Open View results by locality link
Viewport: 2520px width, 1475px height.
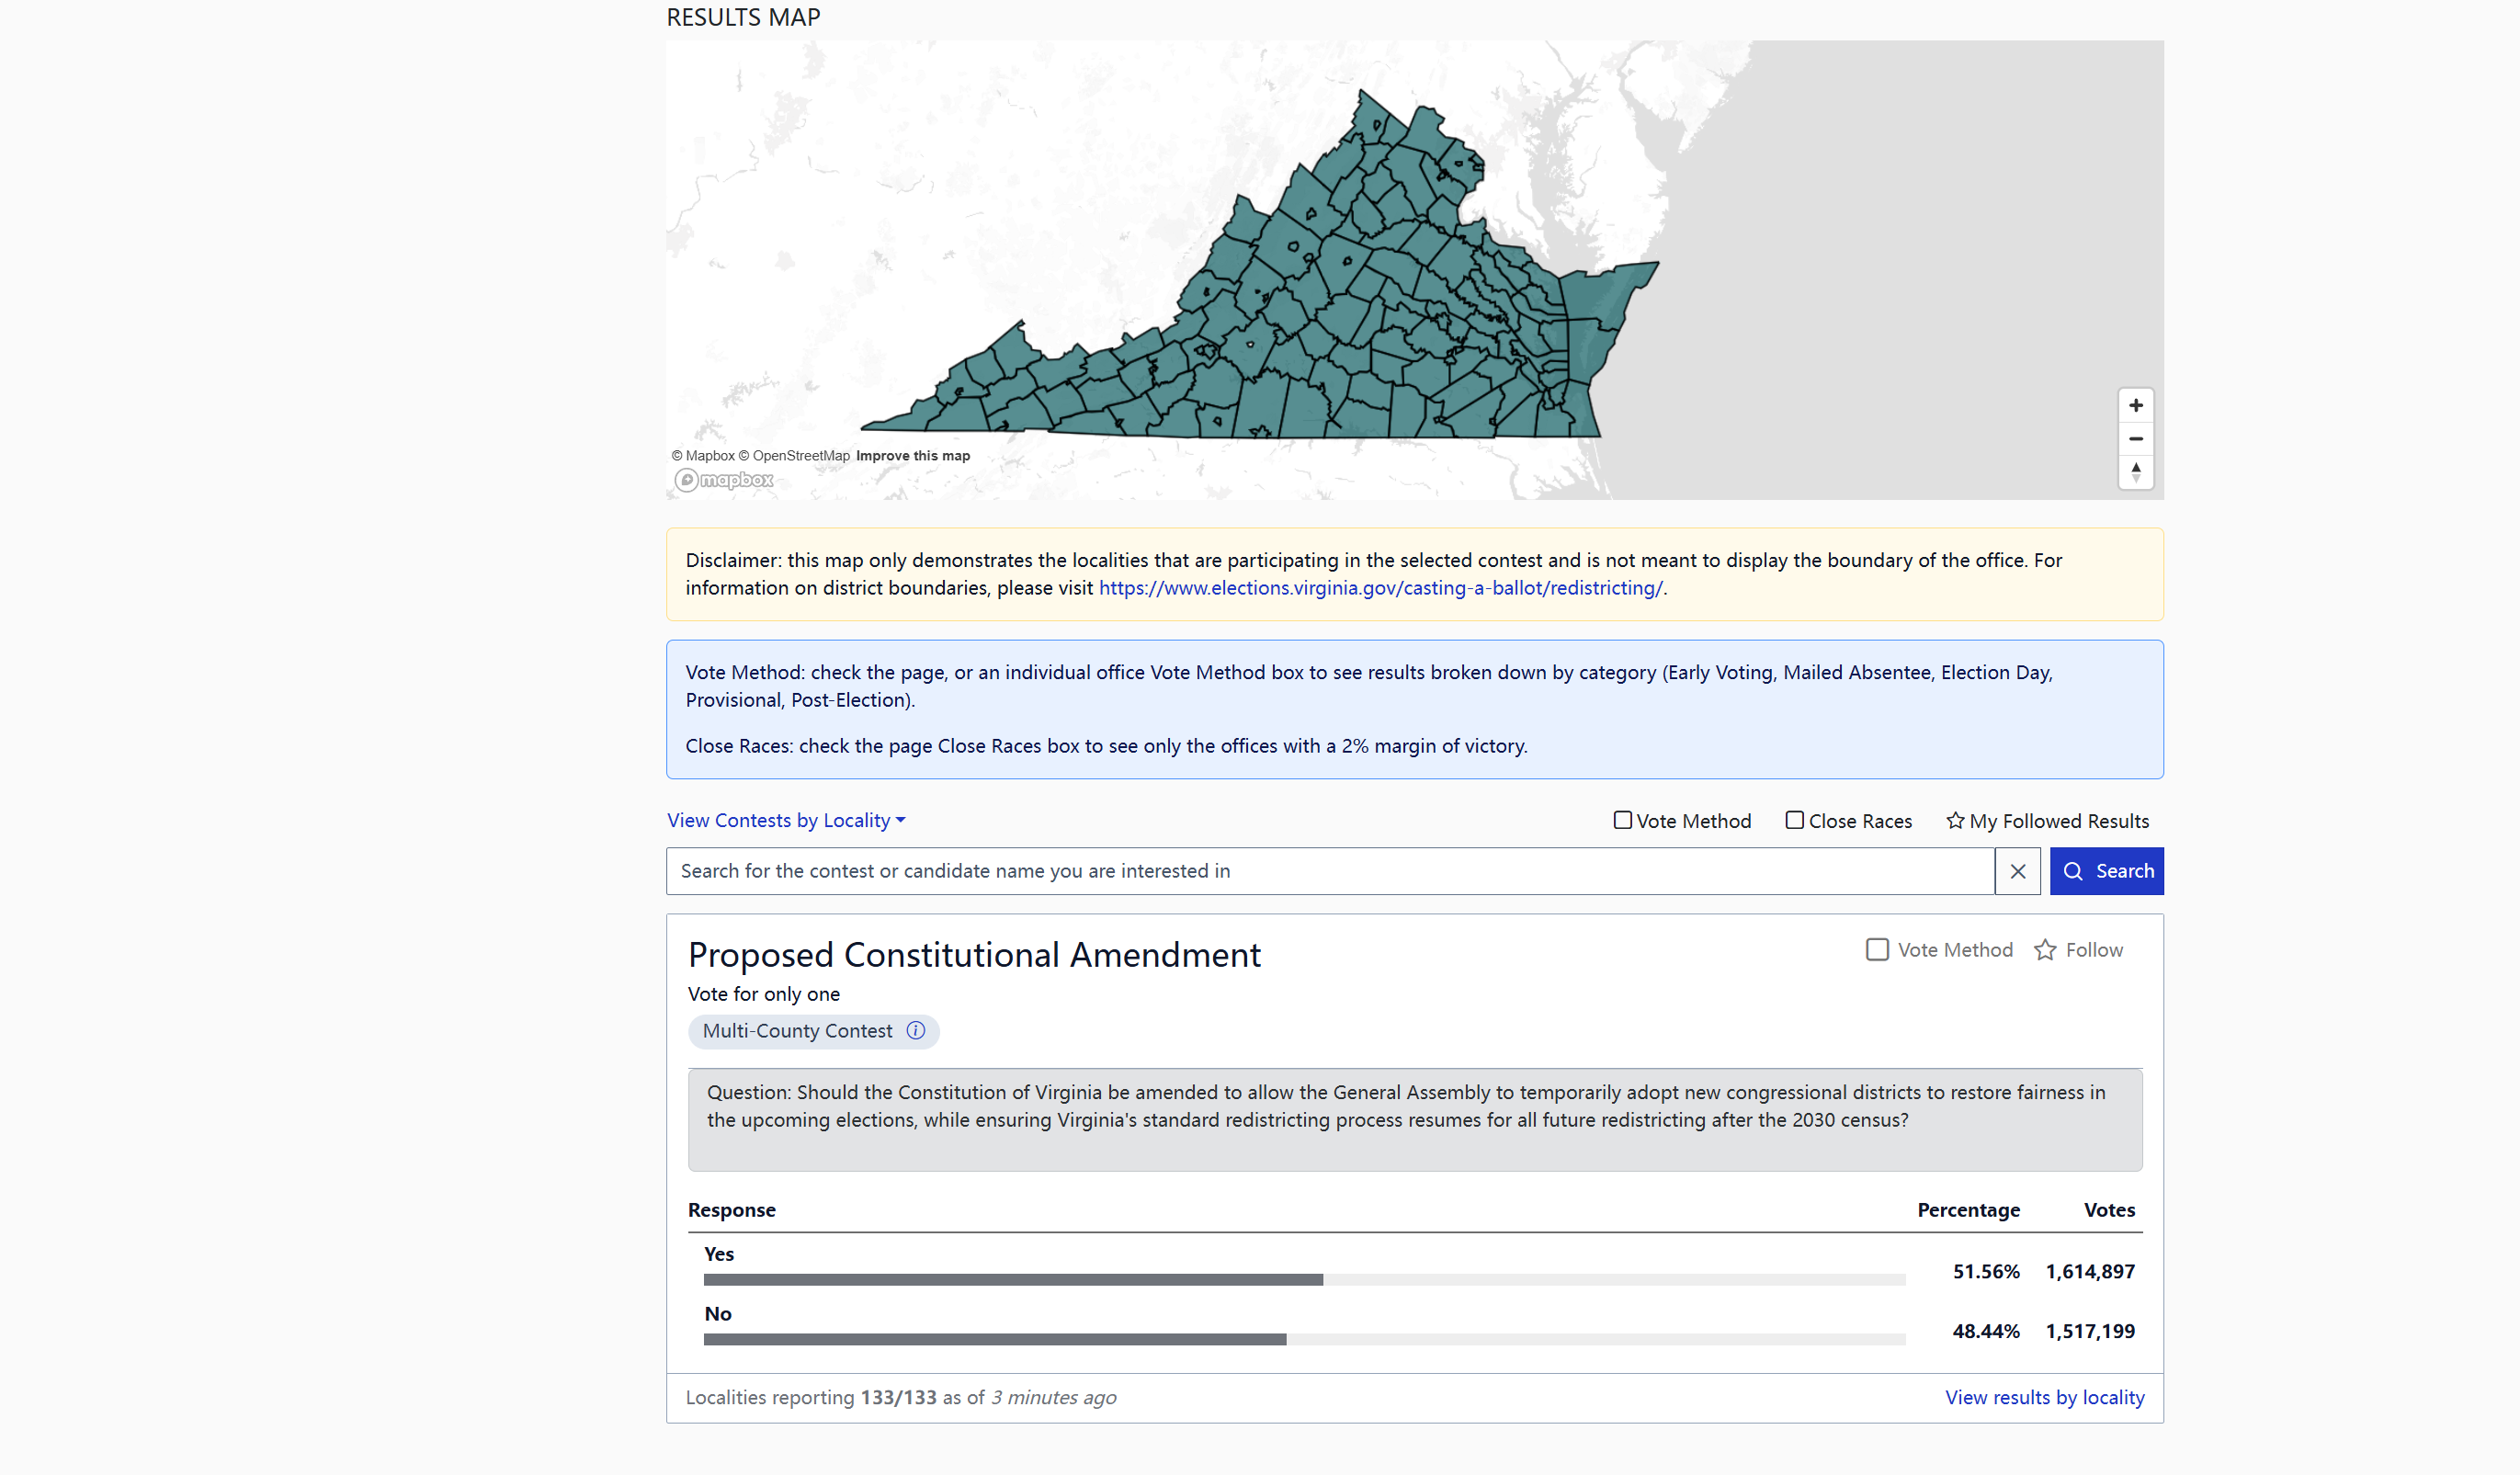2044,1397
